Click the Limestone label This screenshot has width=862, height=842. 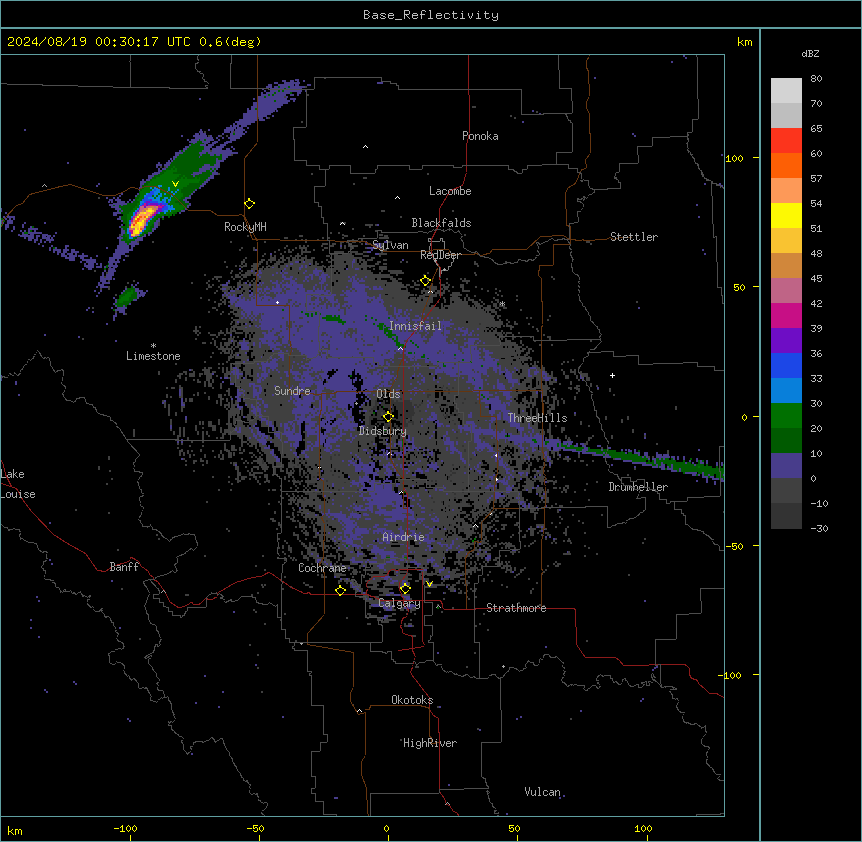click(x=153, y=356)
